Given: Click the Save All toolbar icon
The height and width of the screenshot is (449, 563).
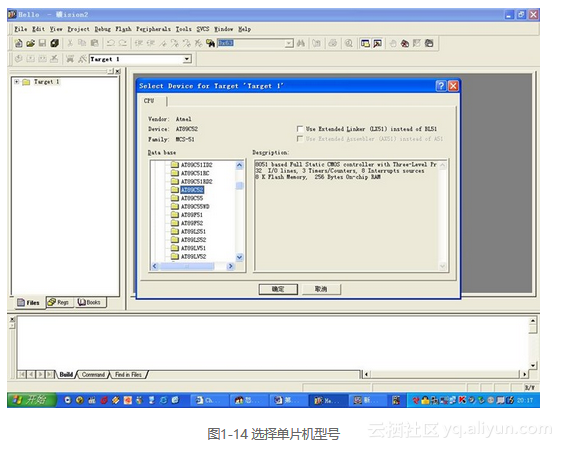Looking at the screenshot, I should [x=55, y=43].
